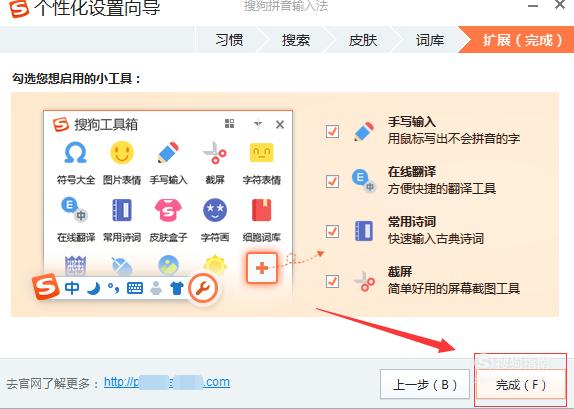This screenshot has height=409, width=574.
Task: Click the 方便快捷的翻译工具 description
Action: coord(442,189)
